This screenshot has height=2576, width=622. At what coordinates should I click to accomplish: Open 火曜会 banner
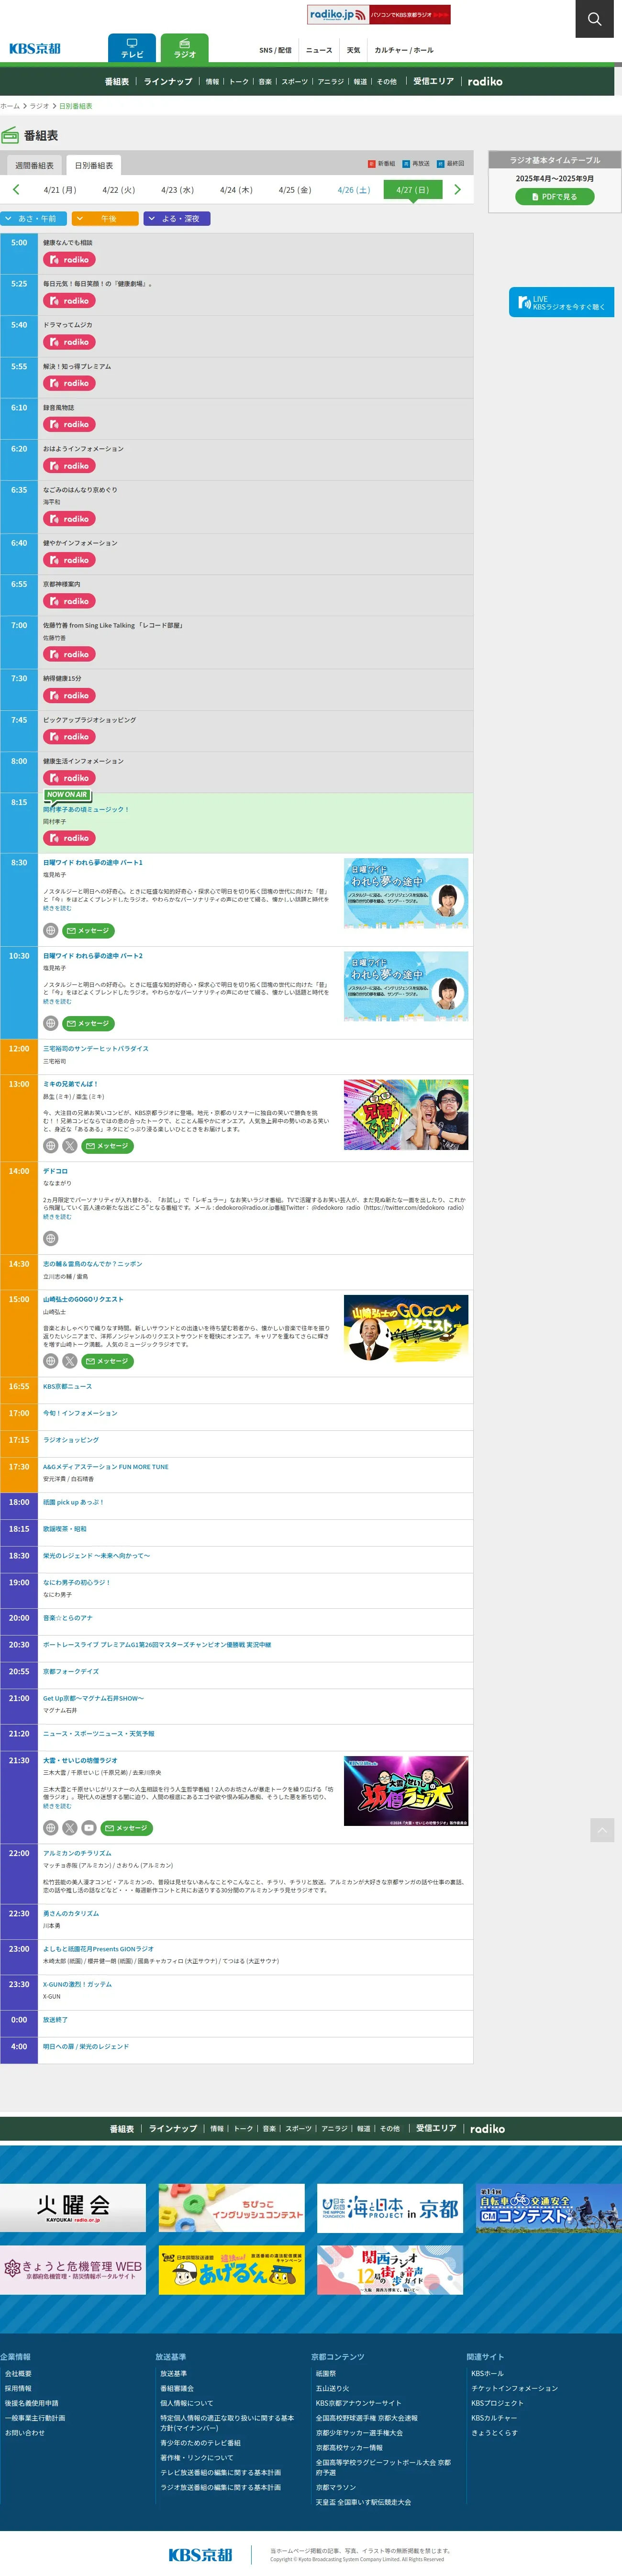(73, 2207)
